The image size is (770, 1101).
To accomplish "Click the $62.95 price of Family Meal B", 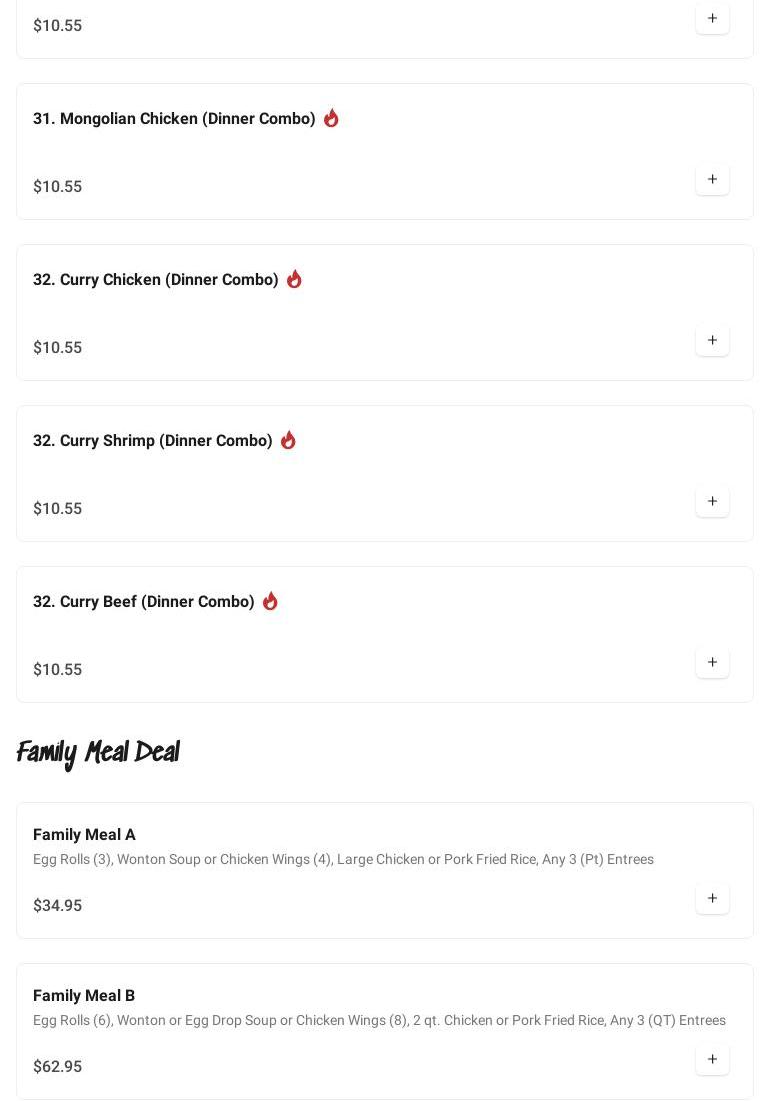I will pyautogui.click(x=58, y=1067).
